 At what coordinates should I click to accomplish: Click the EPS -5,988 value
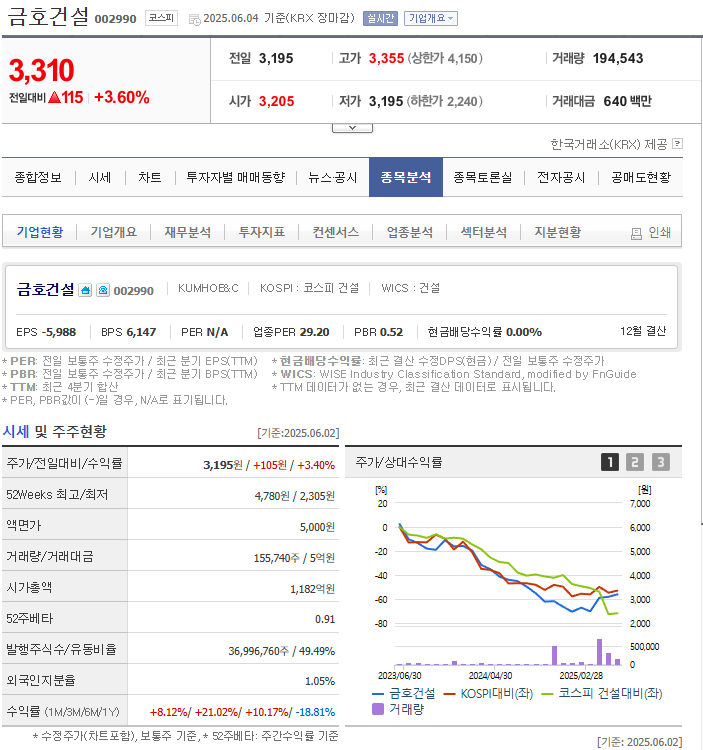click(59, 332)
